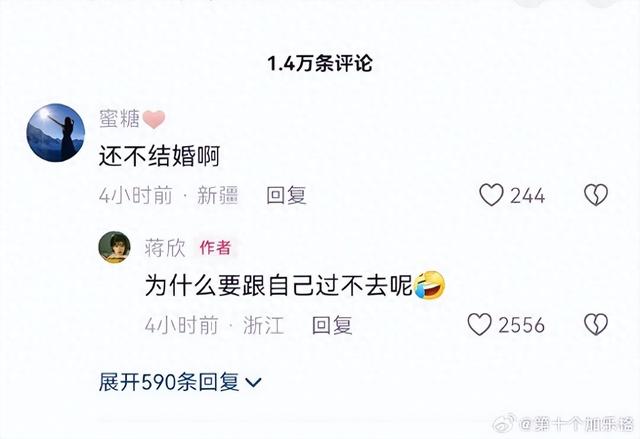This screenshot has width=640, height=439.
Task: Dislike 蒋欣's reply with broken heart
Action: click(596, 324)
